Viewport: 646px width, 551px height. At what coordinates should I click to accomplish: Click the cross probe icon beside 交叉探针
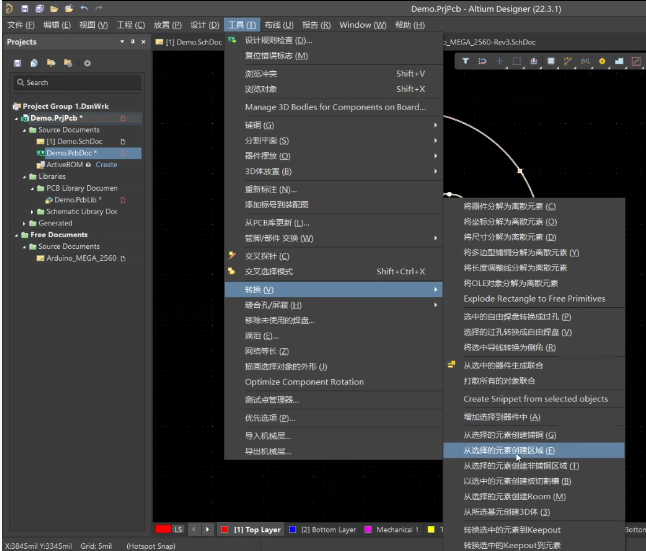[232, 256]
